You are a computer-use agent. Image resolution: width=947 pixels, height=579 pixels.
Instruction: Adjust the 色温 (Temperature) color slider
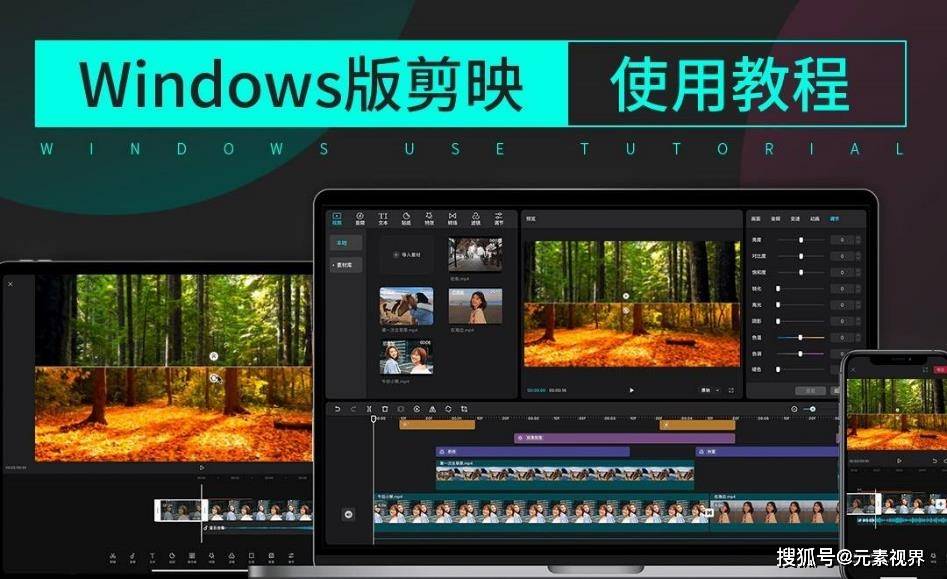click(x=801, y=337)
